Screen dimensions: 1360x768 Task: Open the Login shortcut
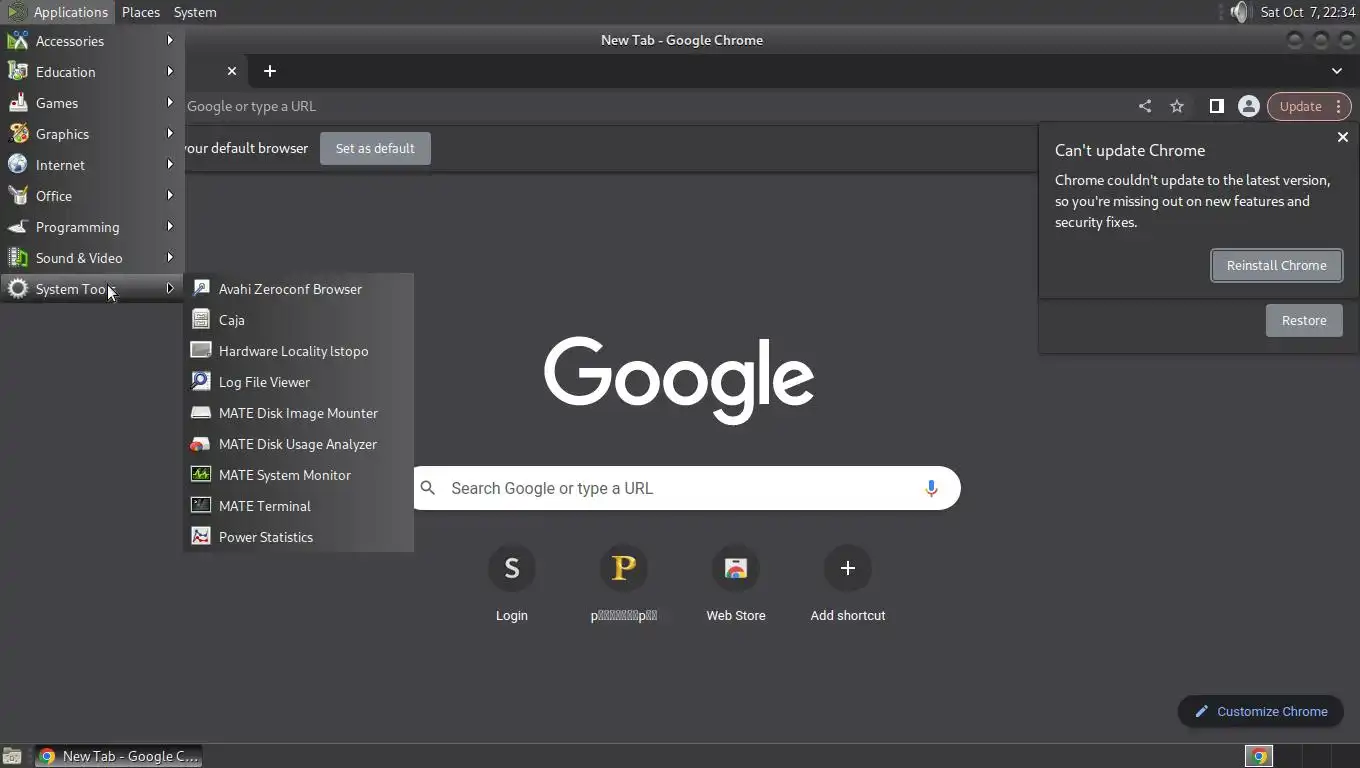pos(512,583)
